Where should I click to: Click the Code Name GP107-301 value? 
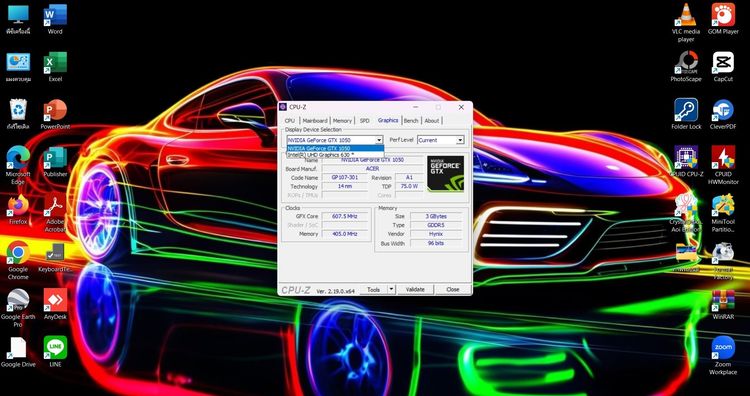pos(344,177)
